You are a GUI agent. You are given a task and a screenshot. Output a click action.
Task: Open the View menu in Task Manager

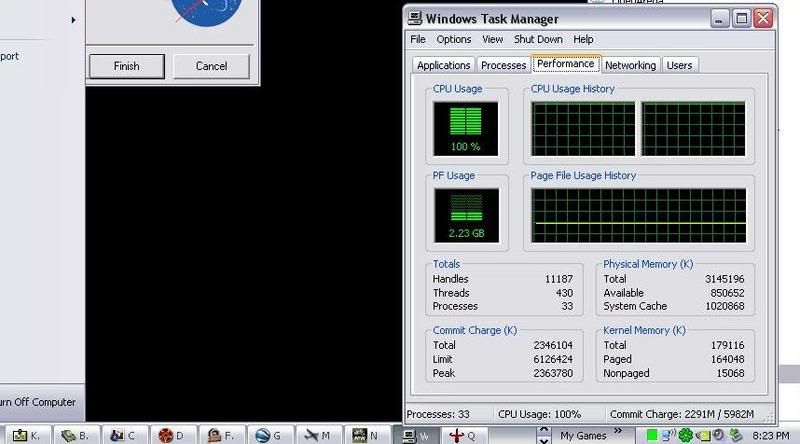(492, 40)
